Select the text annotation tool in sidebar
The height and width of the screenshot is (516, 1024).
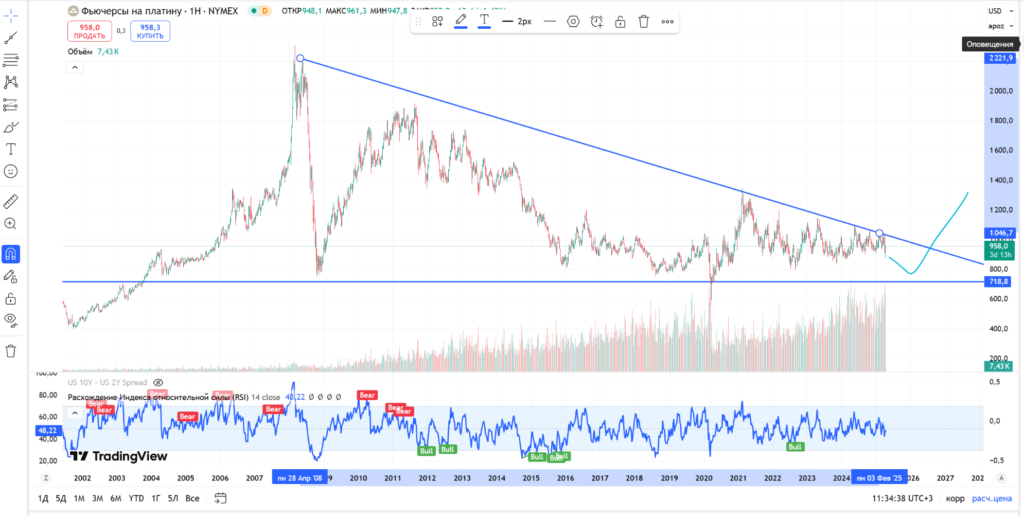pyautogui.click(x=10, y=149)
